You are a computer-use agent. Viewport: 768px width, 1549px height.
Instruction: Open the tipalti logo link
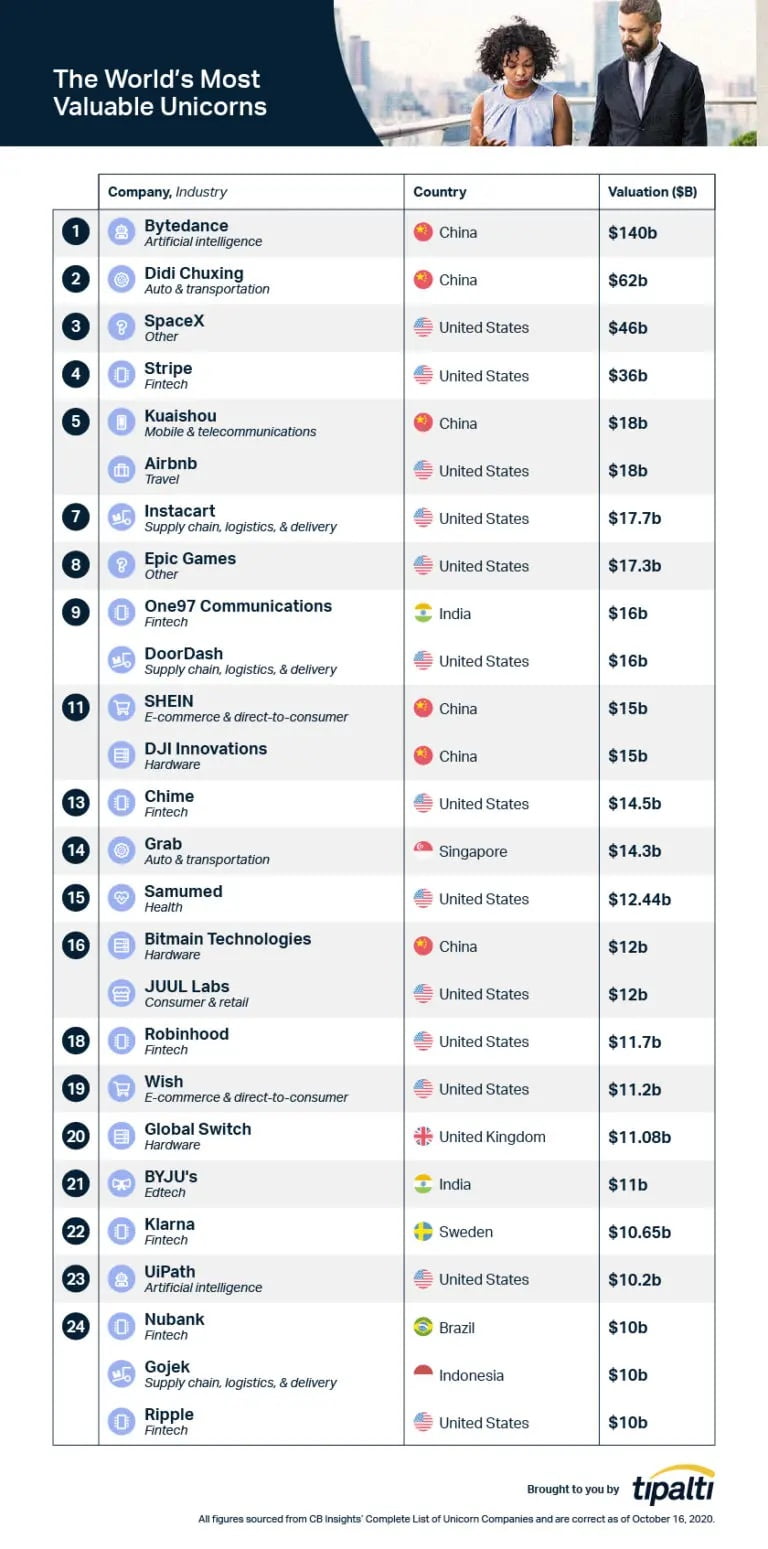(673, 1485)
